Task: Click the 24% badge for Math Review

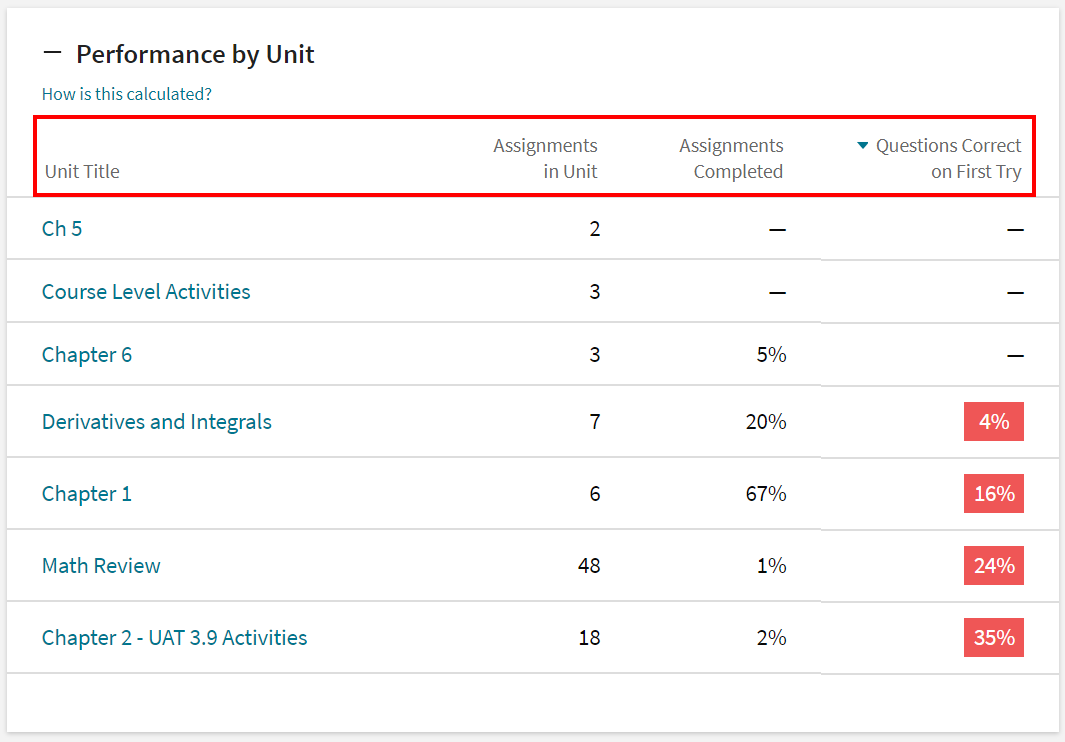Action: [x=993, y=565]
